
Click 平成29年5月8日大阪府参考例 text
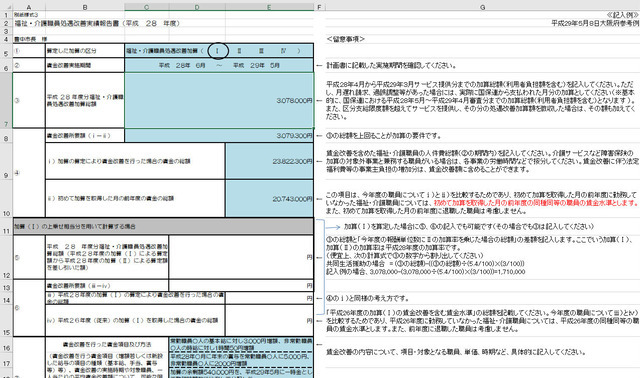595,23
